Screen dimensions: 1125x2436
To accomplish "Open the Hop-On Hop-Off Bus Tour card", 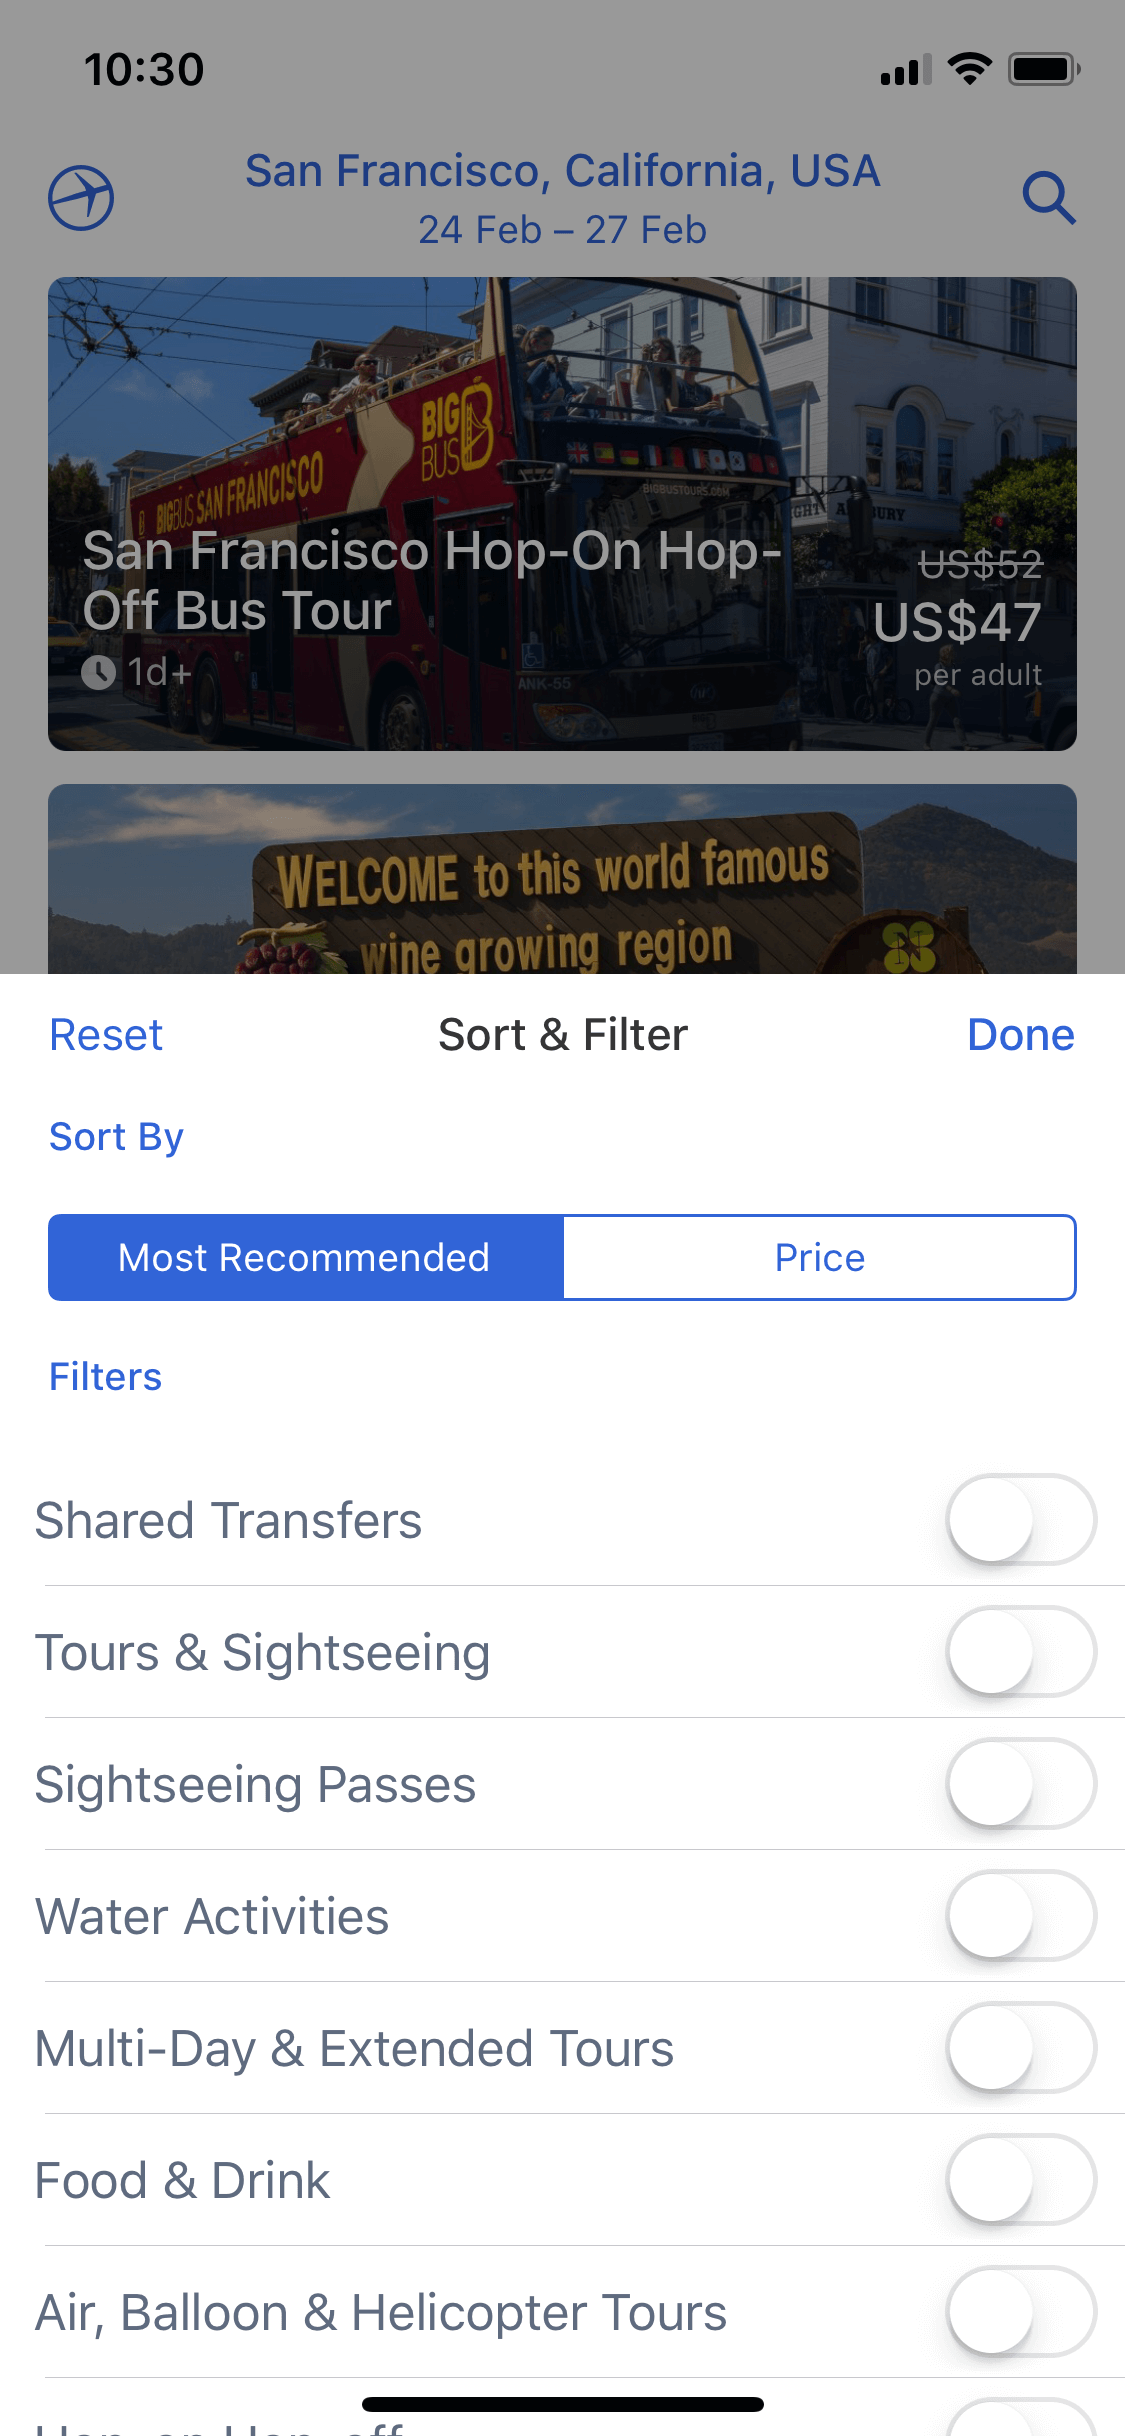I will (x=562, y=514).
